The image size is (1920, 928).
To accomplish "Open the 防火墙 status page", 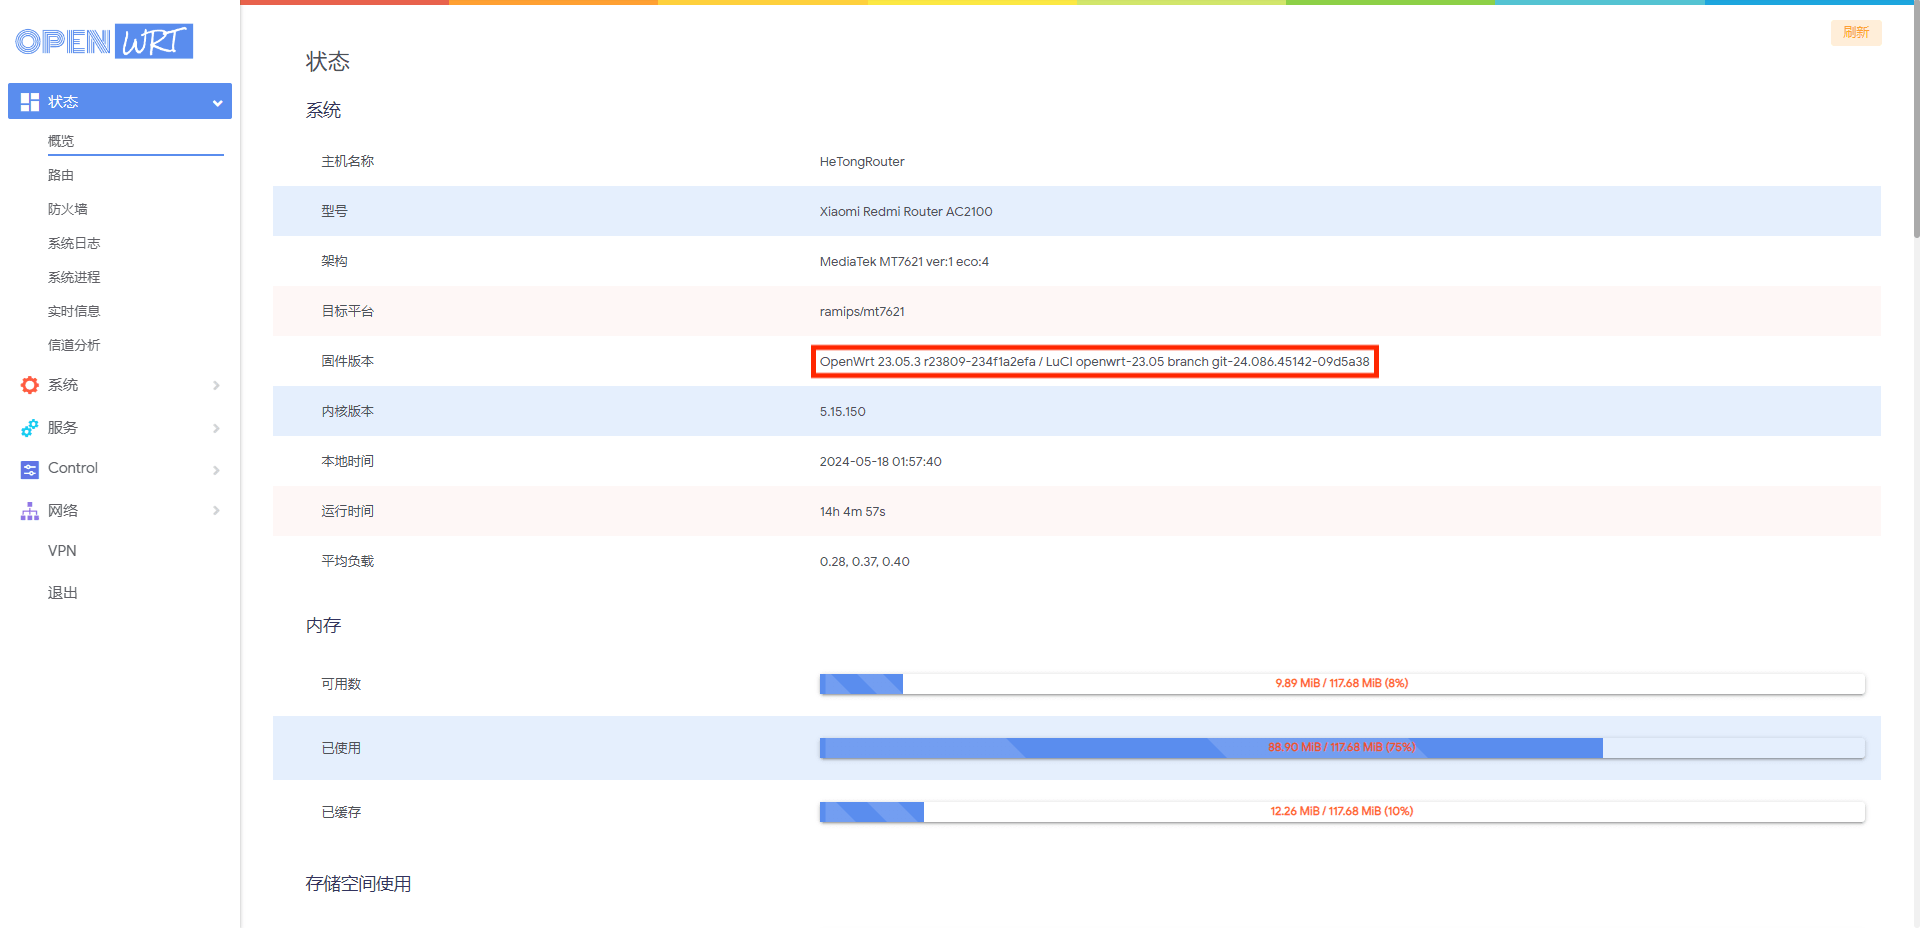I will (68, 209).
